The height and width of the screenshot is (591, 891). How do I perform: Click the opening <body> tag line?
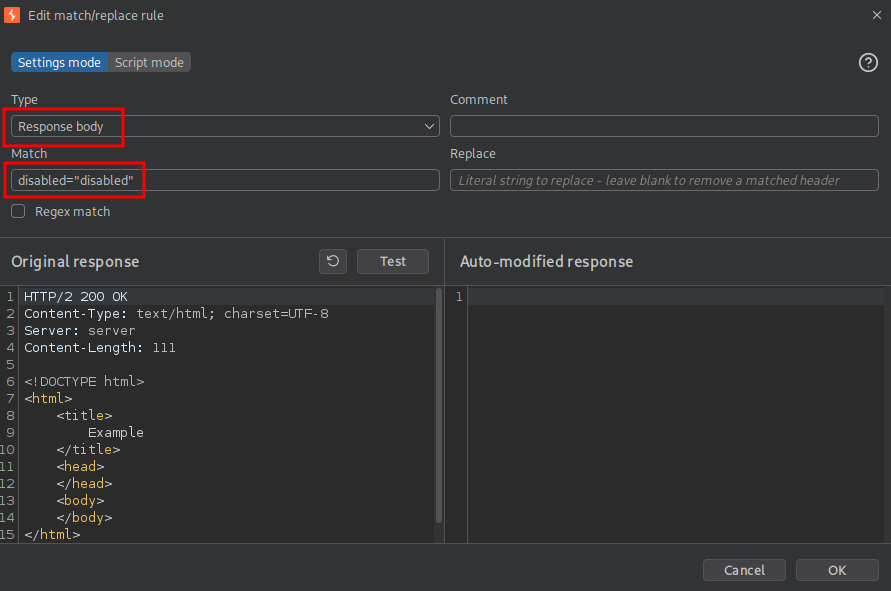click(x=80, y=501)
